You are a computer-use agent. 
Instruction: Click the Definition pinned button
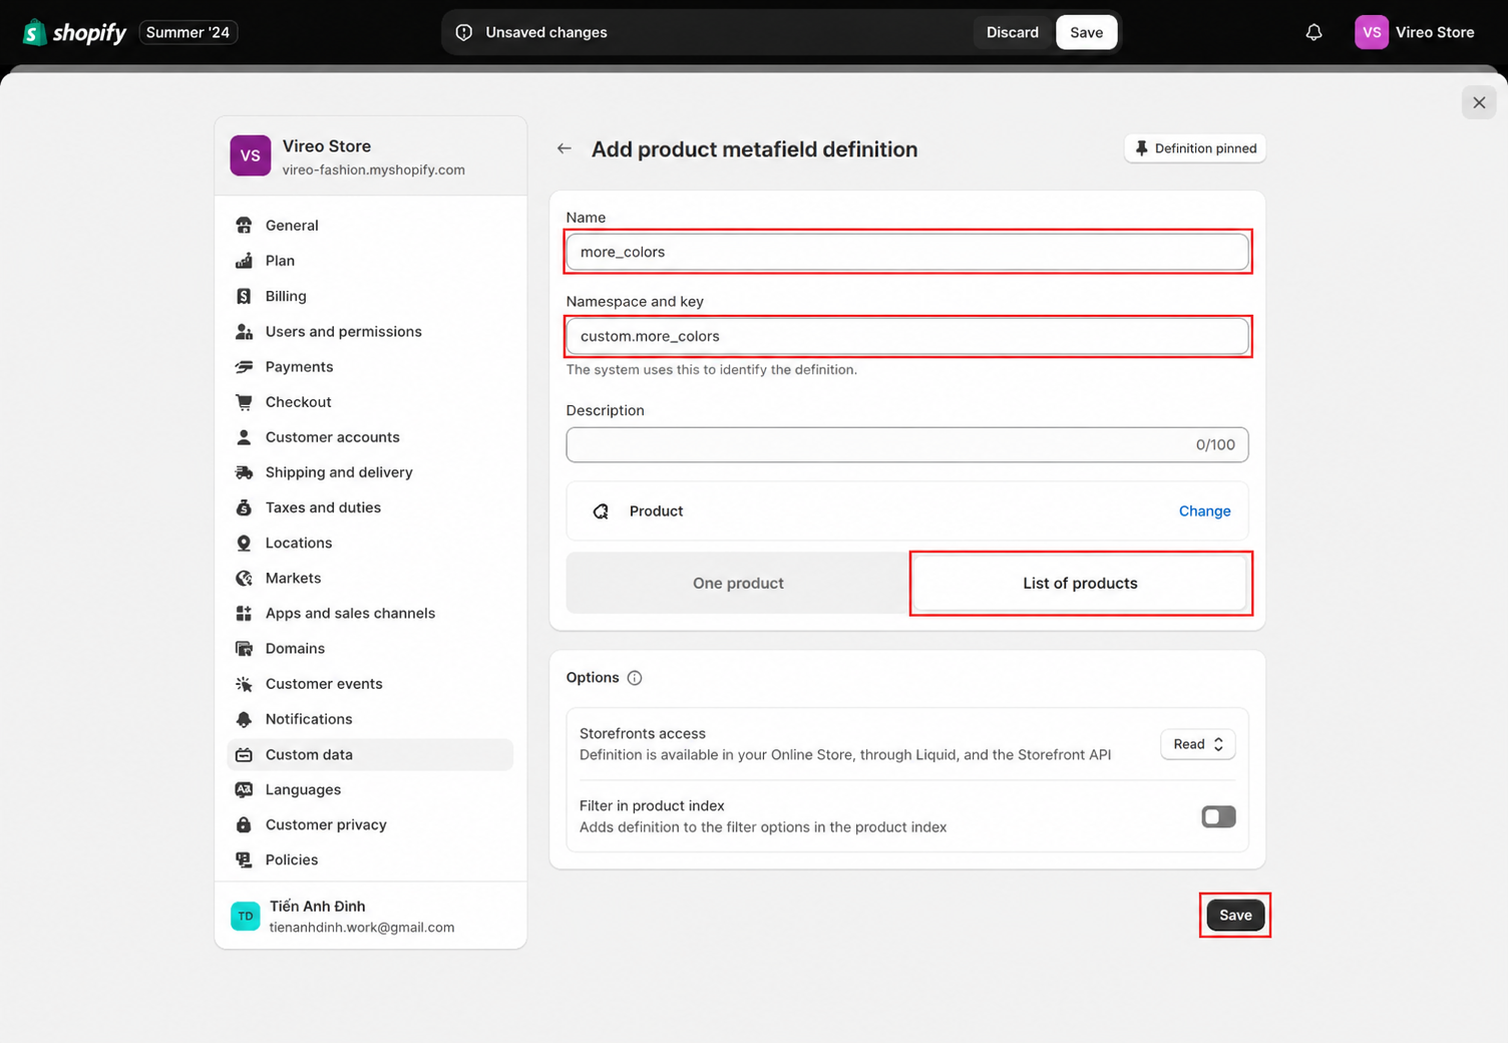1195,148
